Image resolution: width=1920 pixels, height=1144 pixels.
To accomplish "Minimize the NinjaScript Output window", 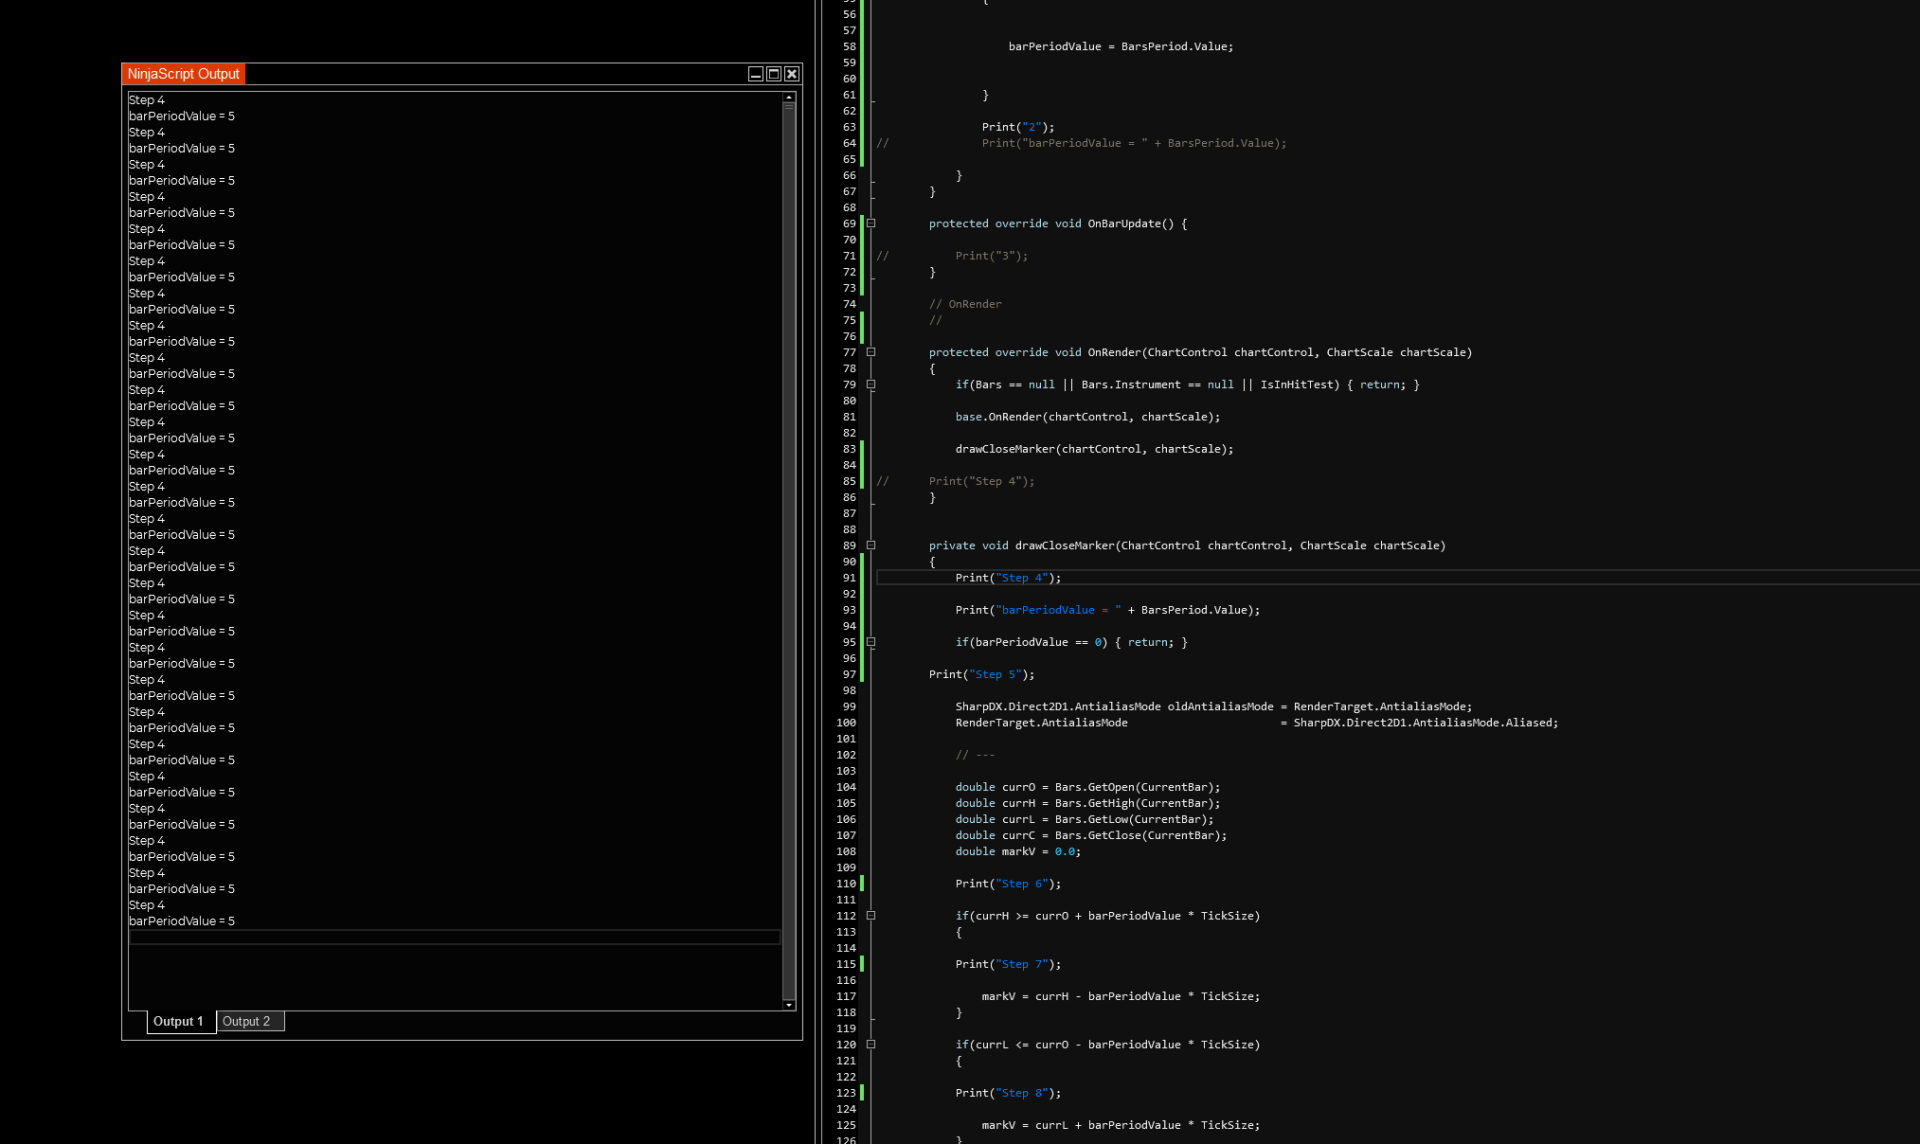I will coord(756,74).
